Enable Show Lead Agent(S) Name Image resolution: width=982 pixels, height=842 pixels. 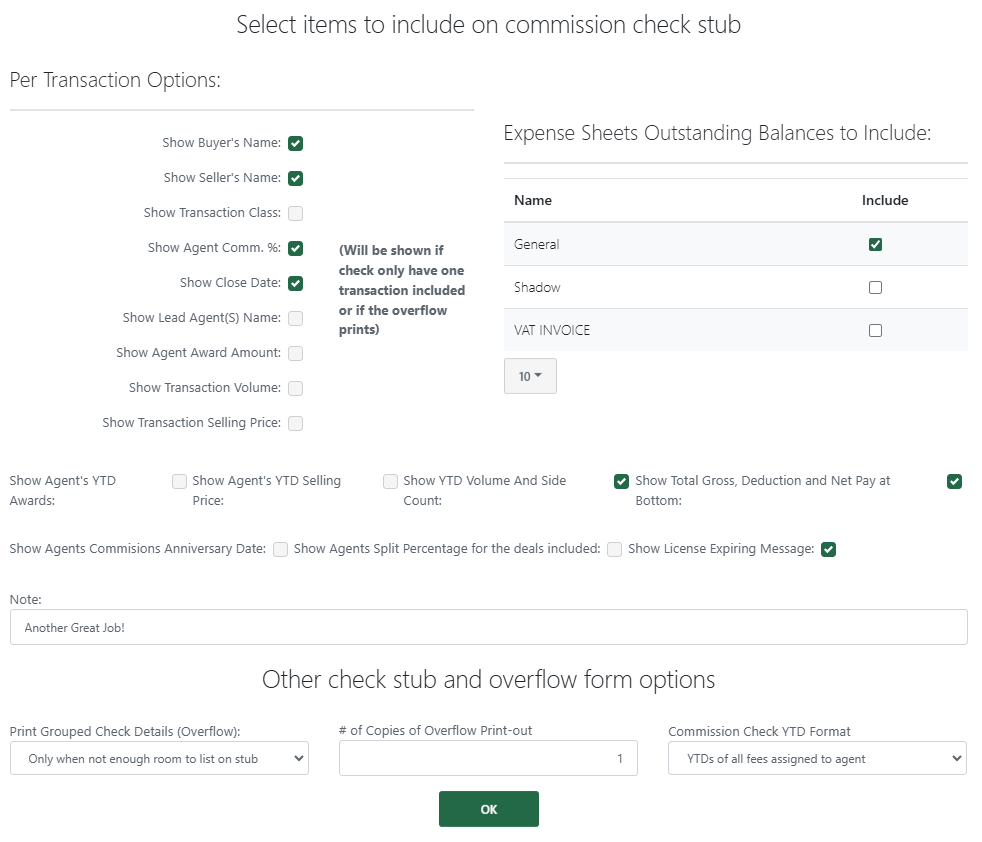coord(295,318)
